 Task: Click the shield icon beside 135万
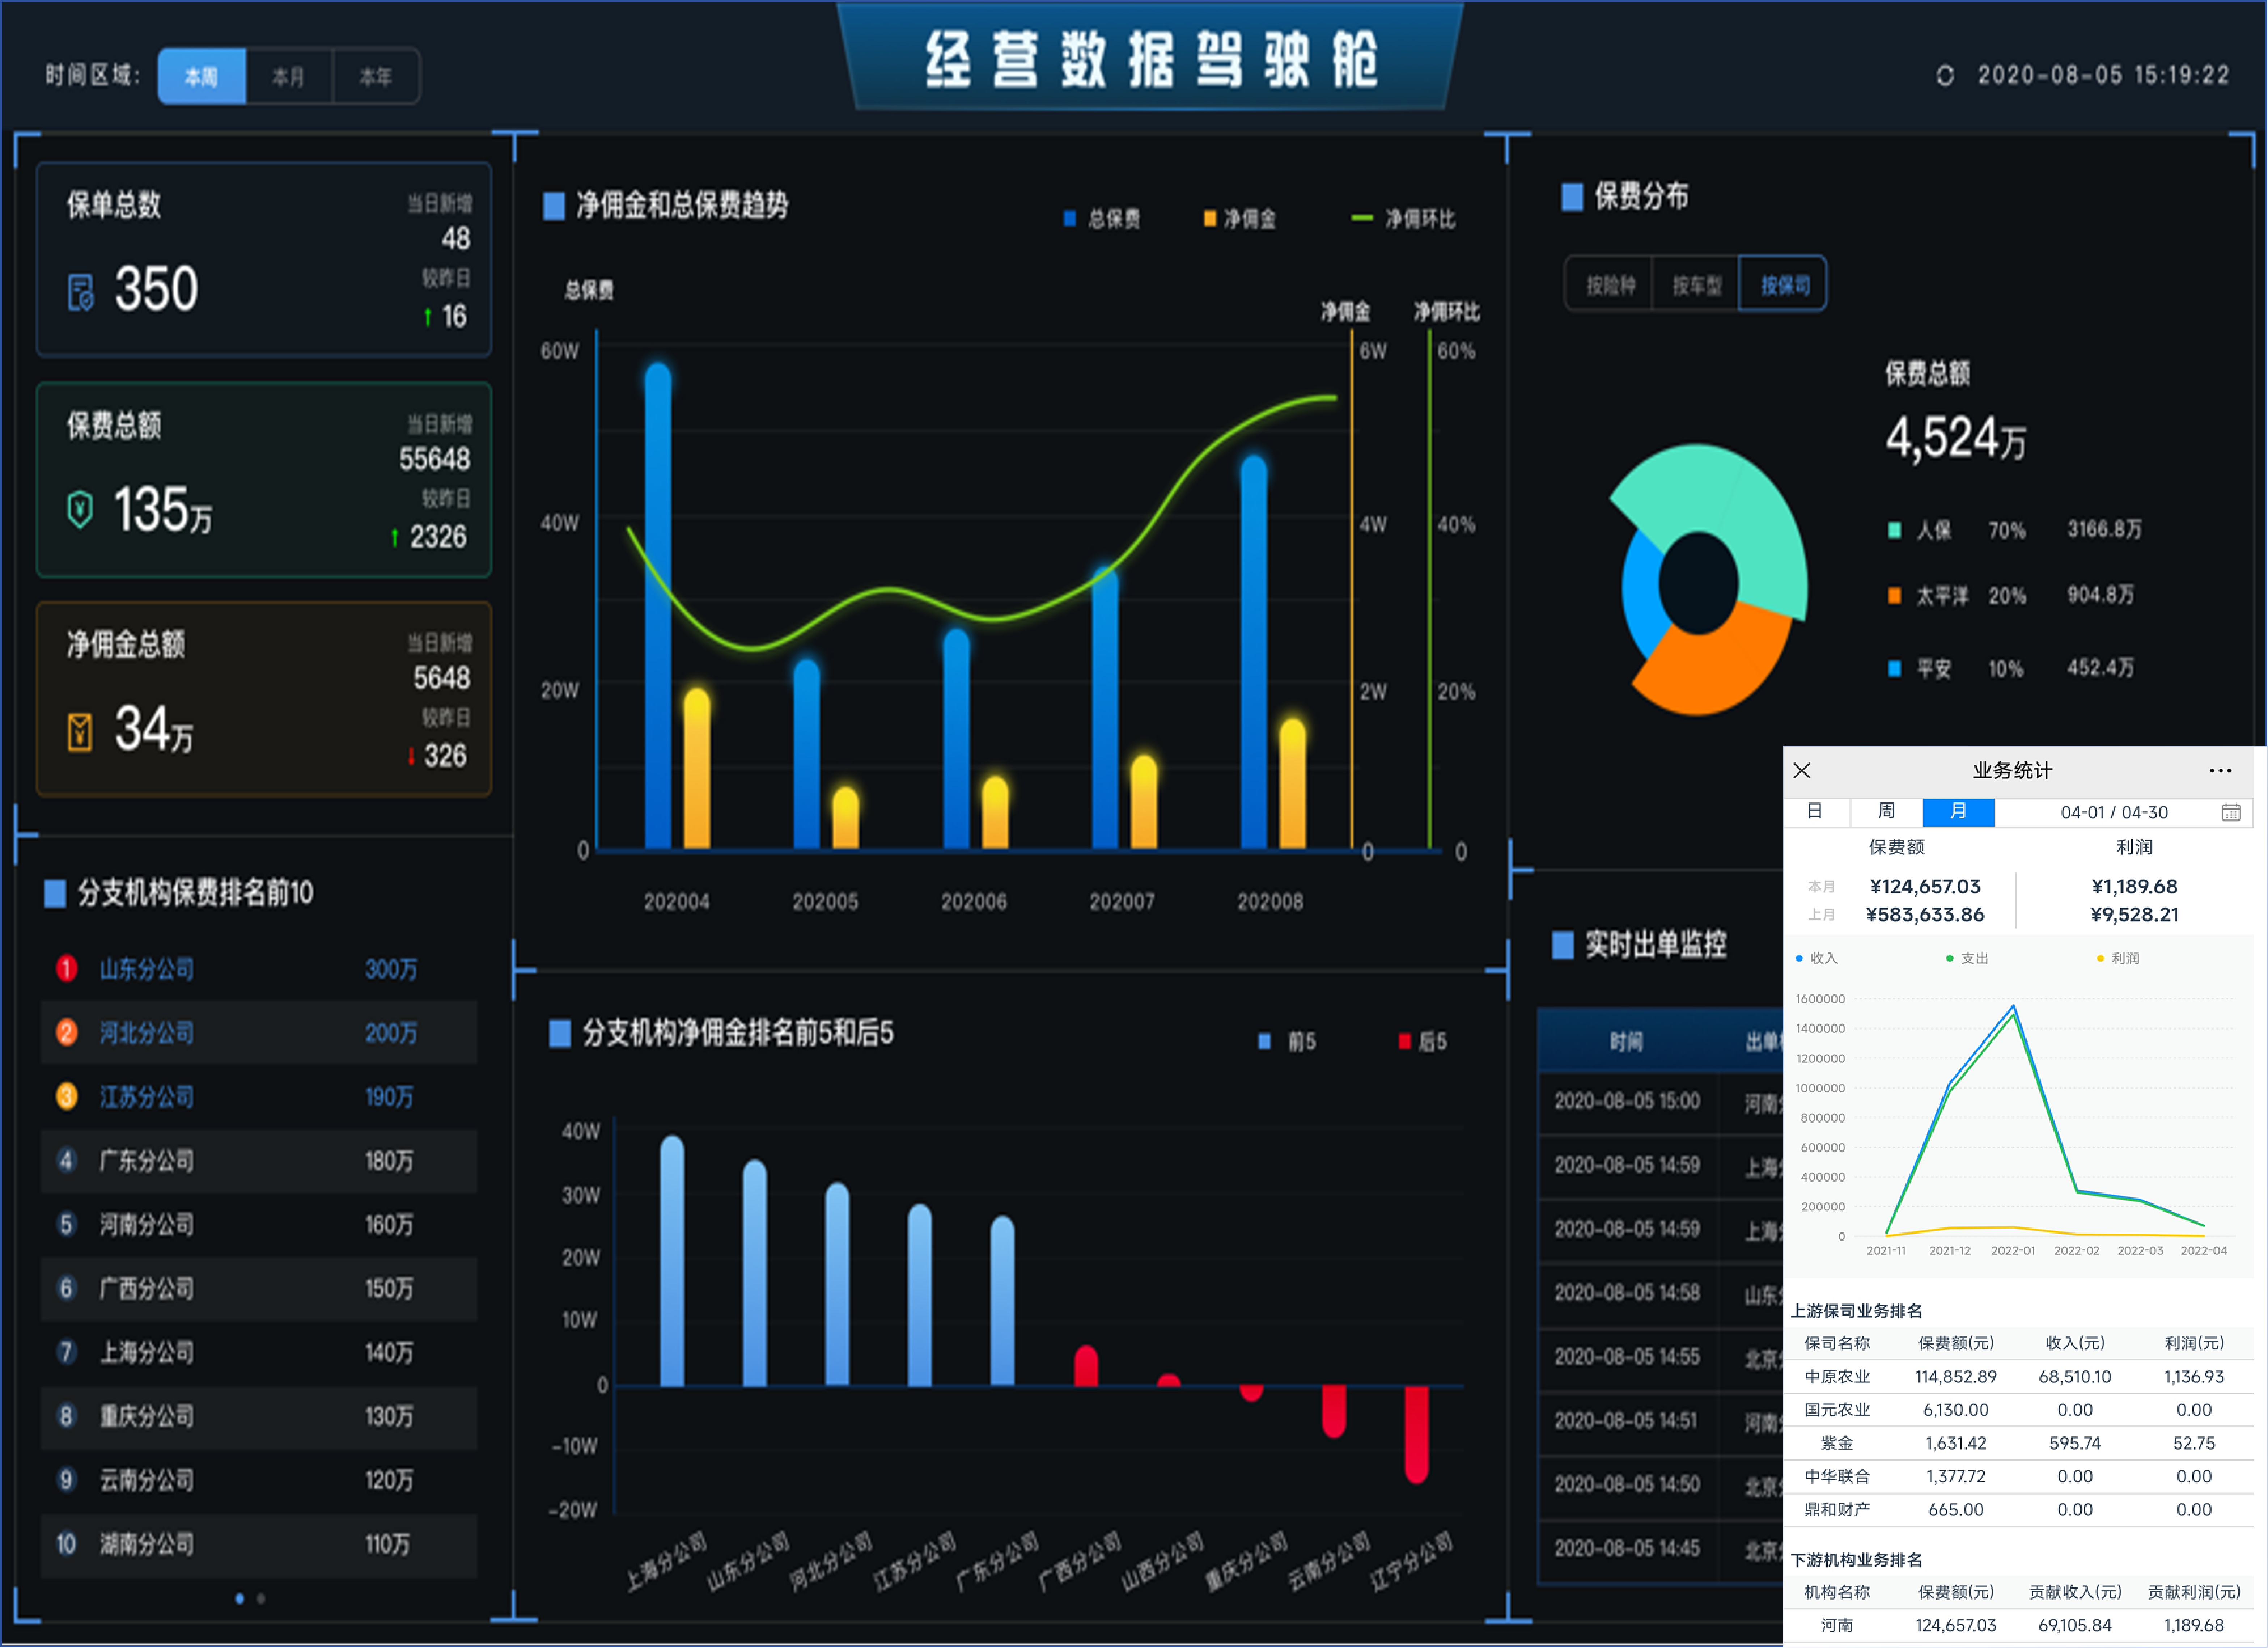(x=80, y=509)
